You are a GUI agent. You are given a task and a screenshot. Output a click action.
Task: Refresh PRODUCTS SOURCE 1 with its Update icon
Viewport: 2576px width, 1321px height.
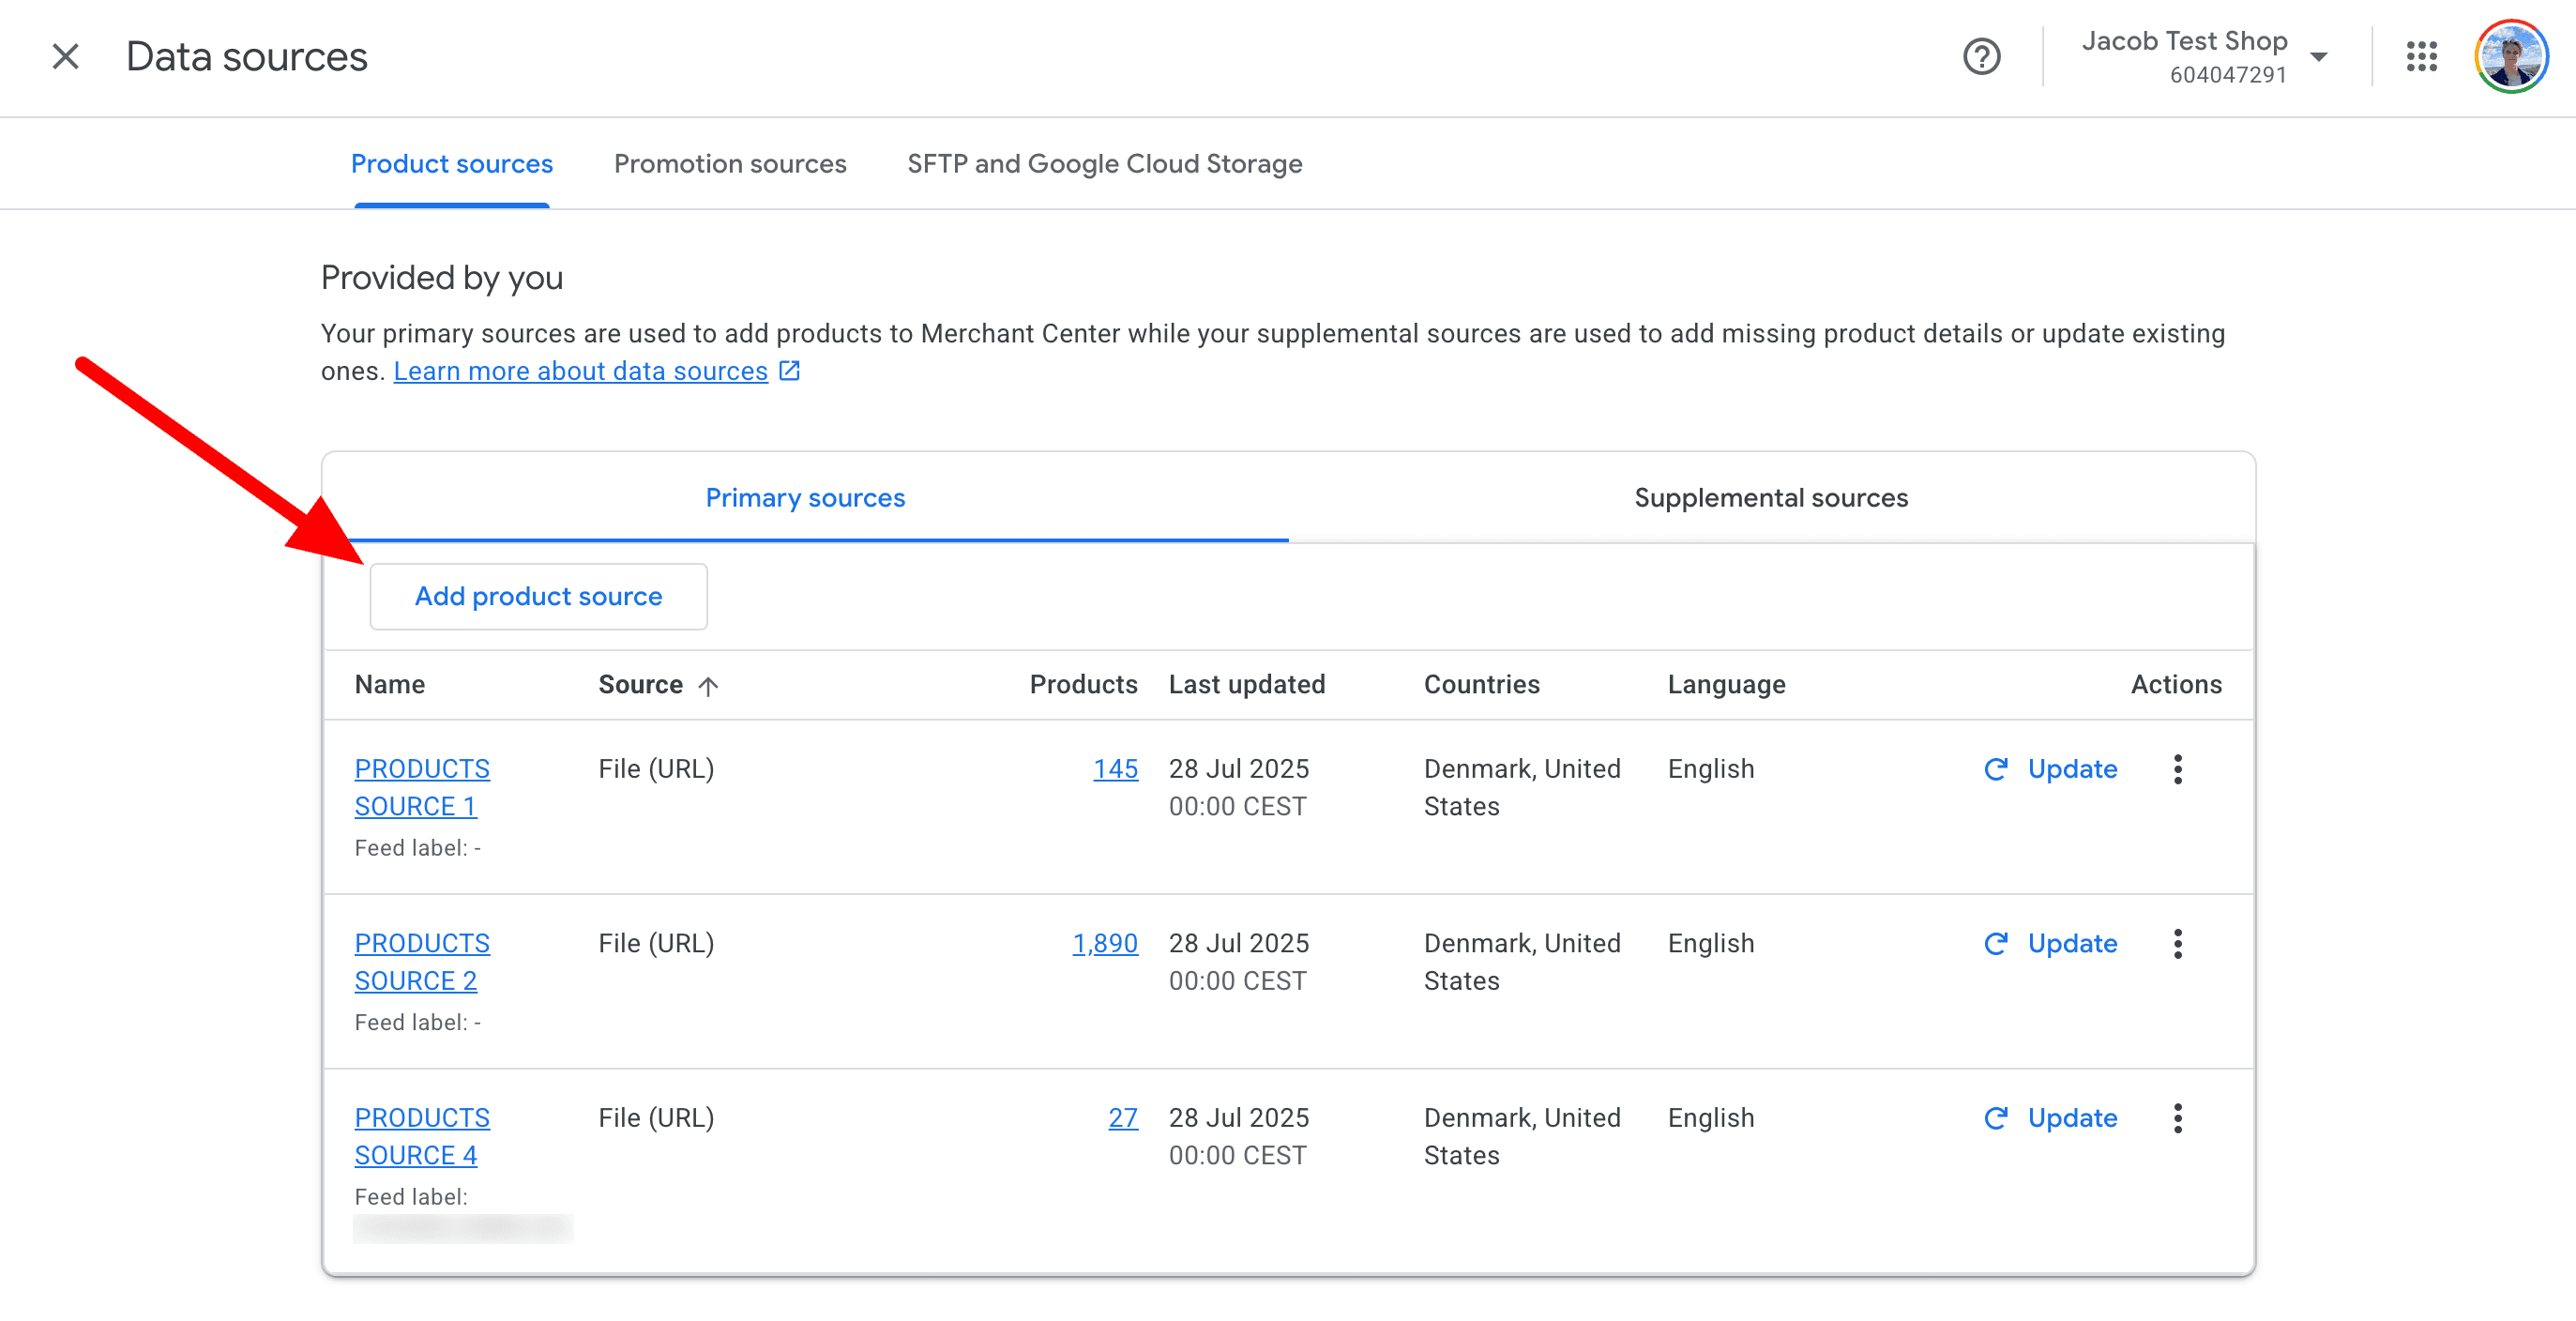click(x=1996, y=768)
